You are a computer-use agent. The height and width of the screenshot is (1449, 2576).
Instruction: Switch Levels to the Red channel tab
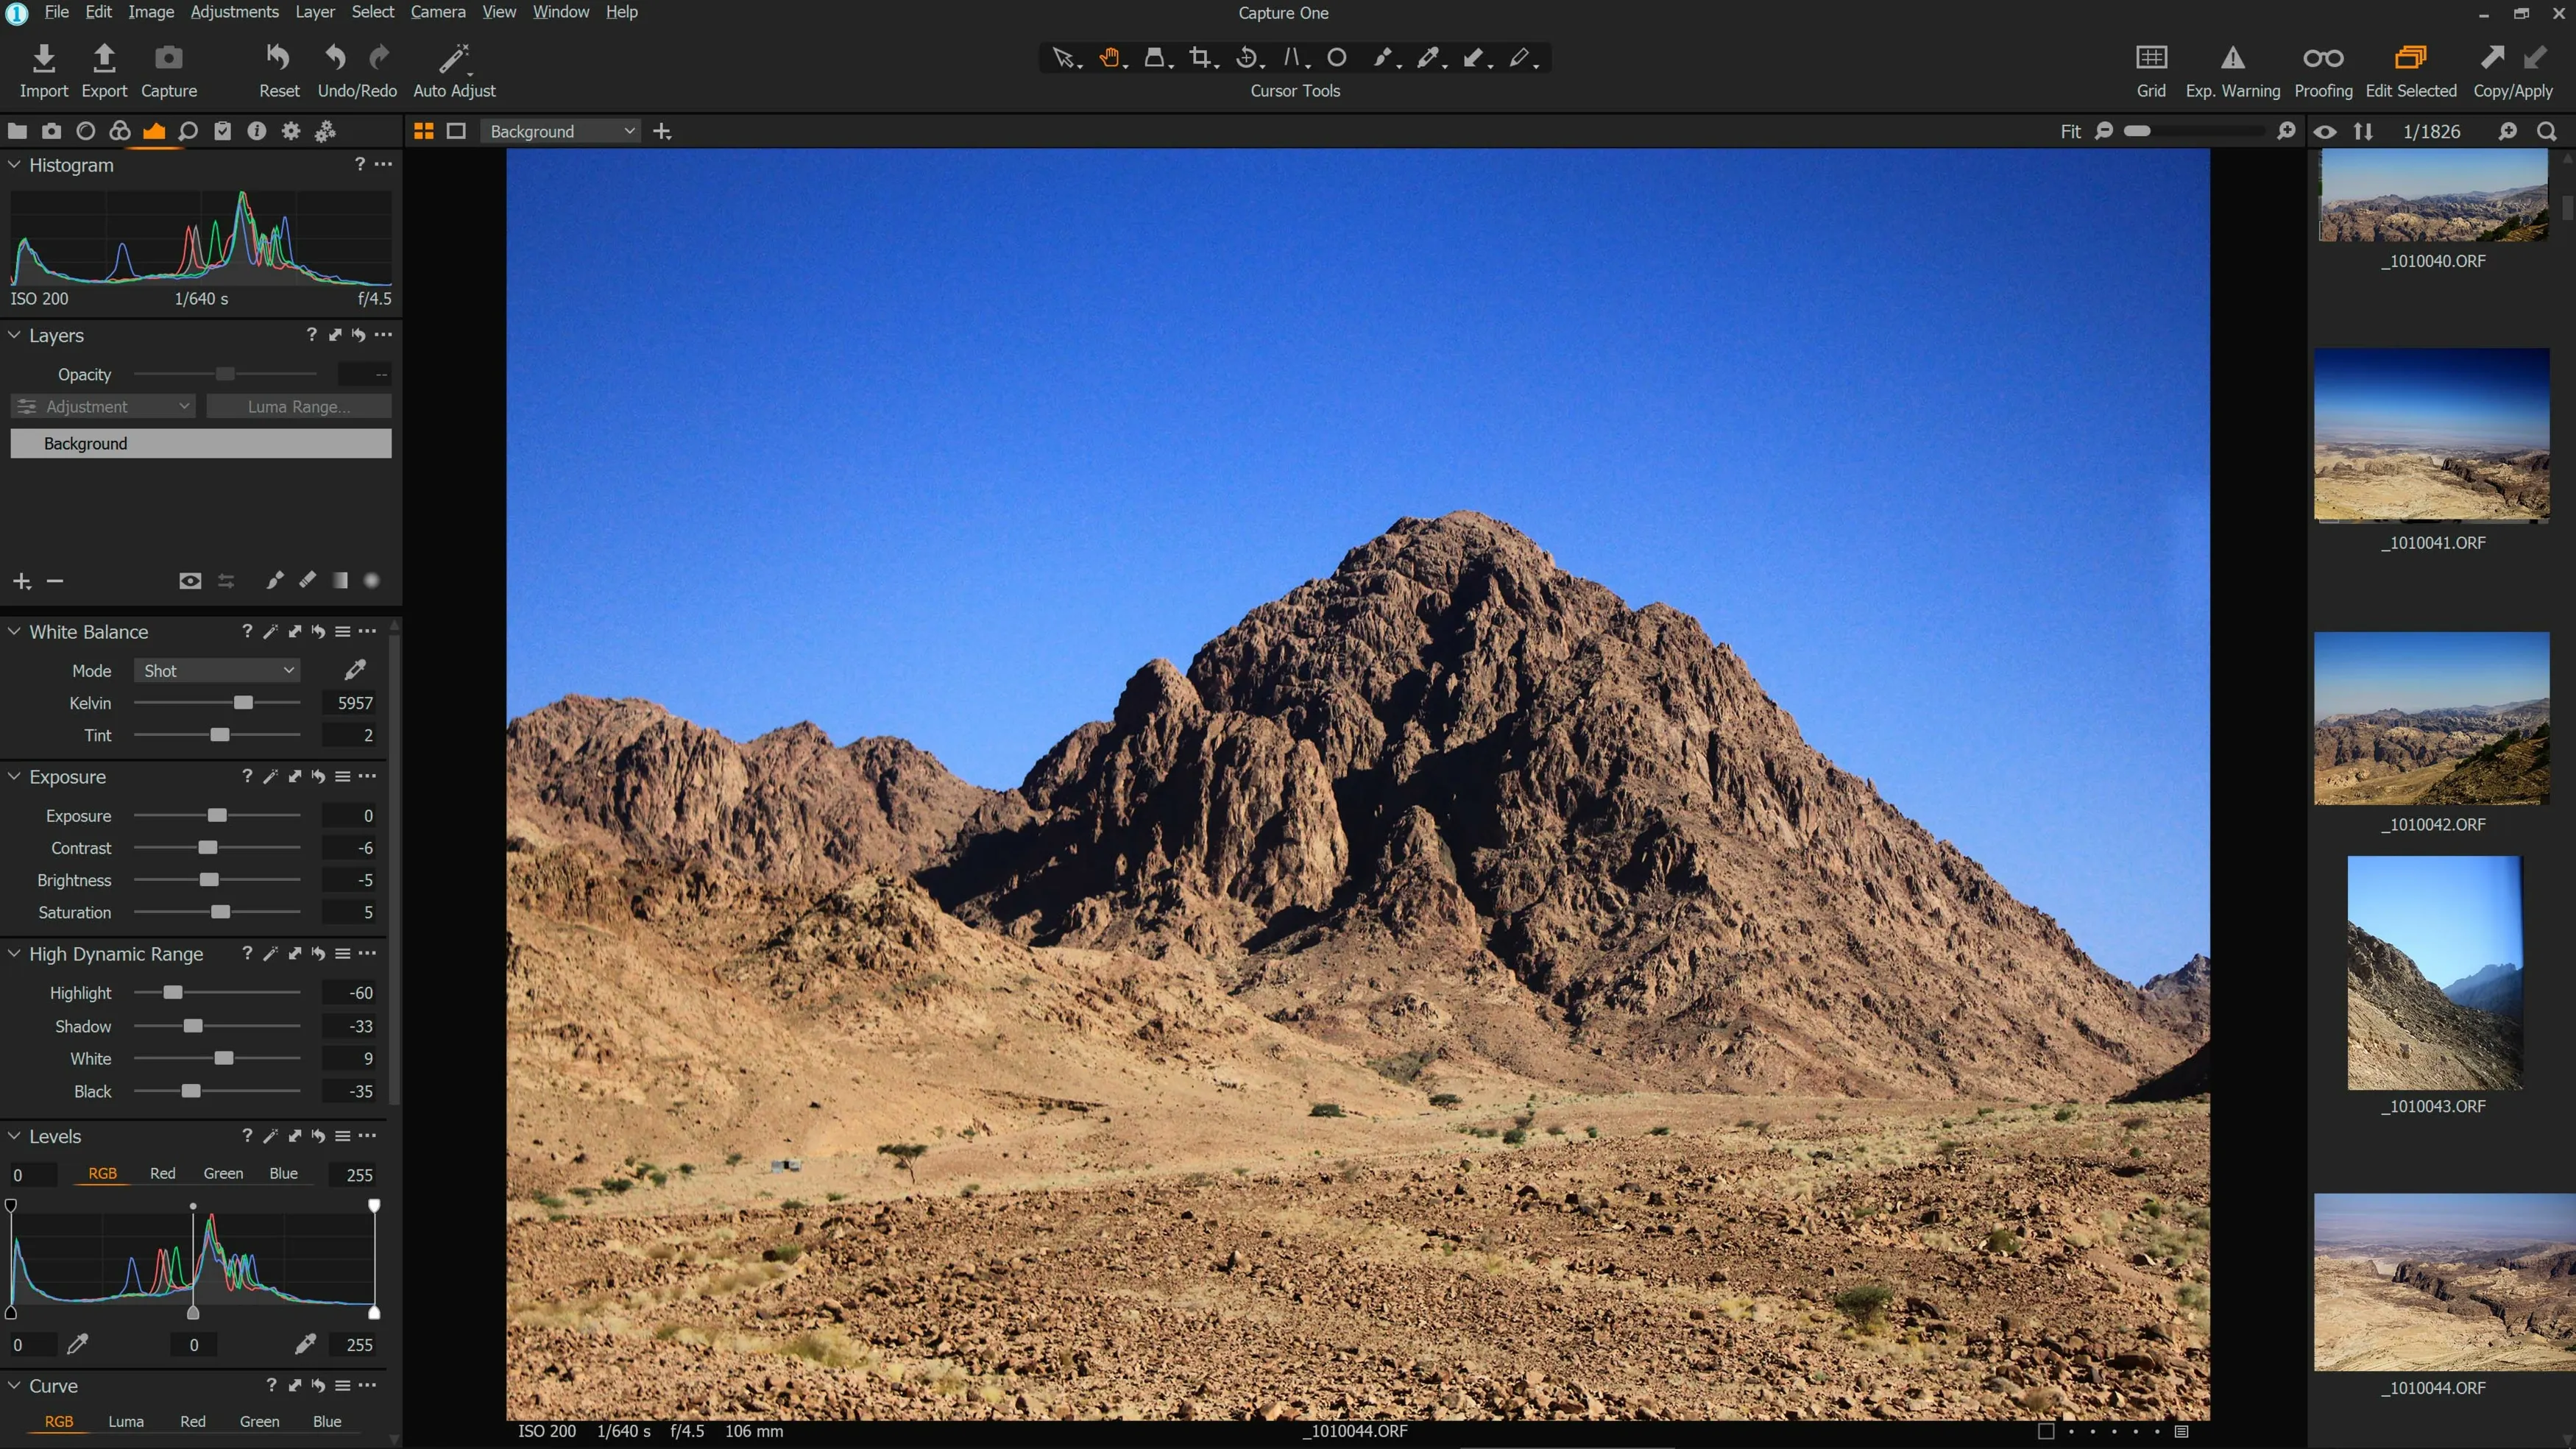[x=162, y=1173]
